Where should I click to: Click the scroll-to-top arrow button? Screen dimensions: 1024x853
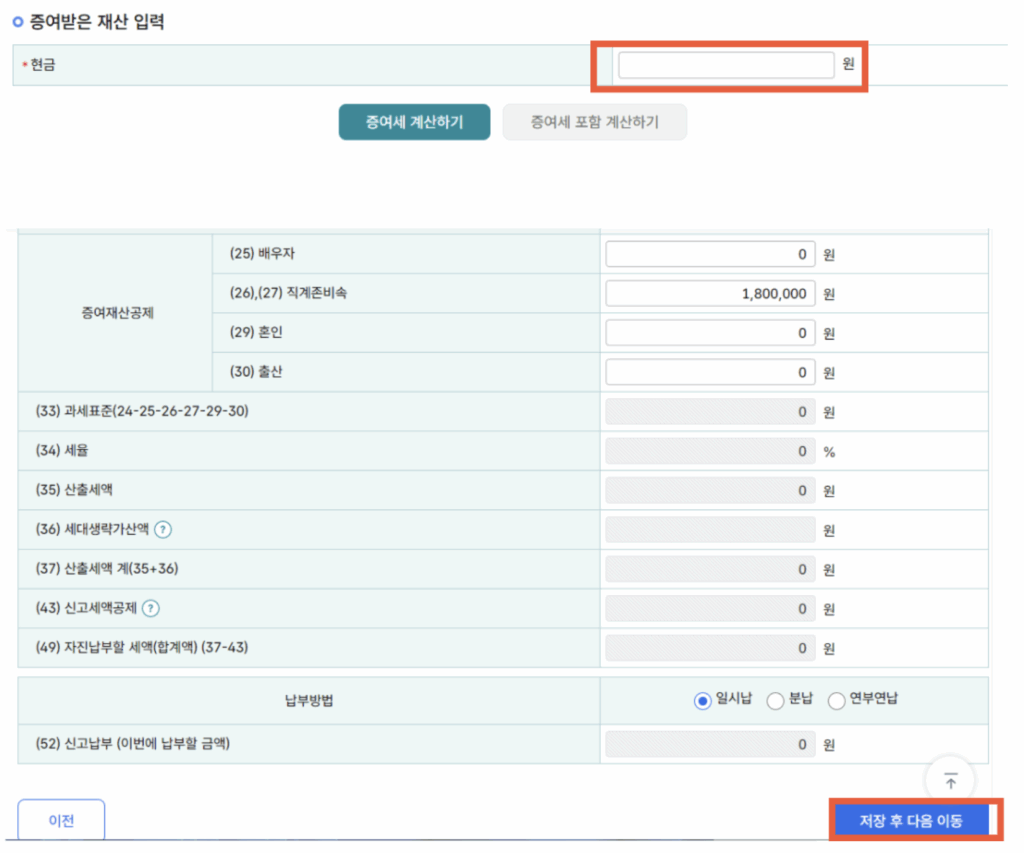(950, 781)
